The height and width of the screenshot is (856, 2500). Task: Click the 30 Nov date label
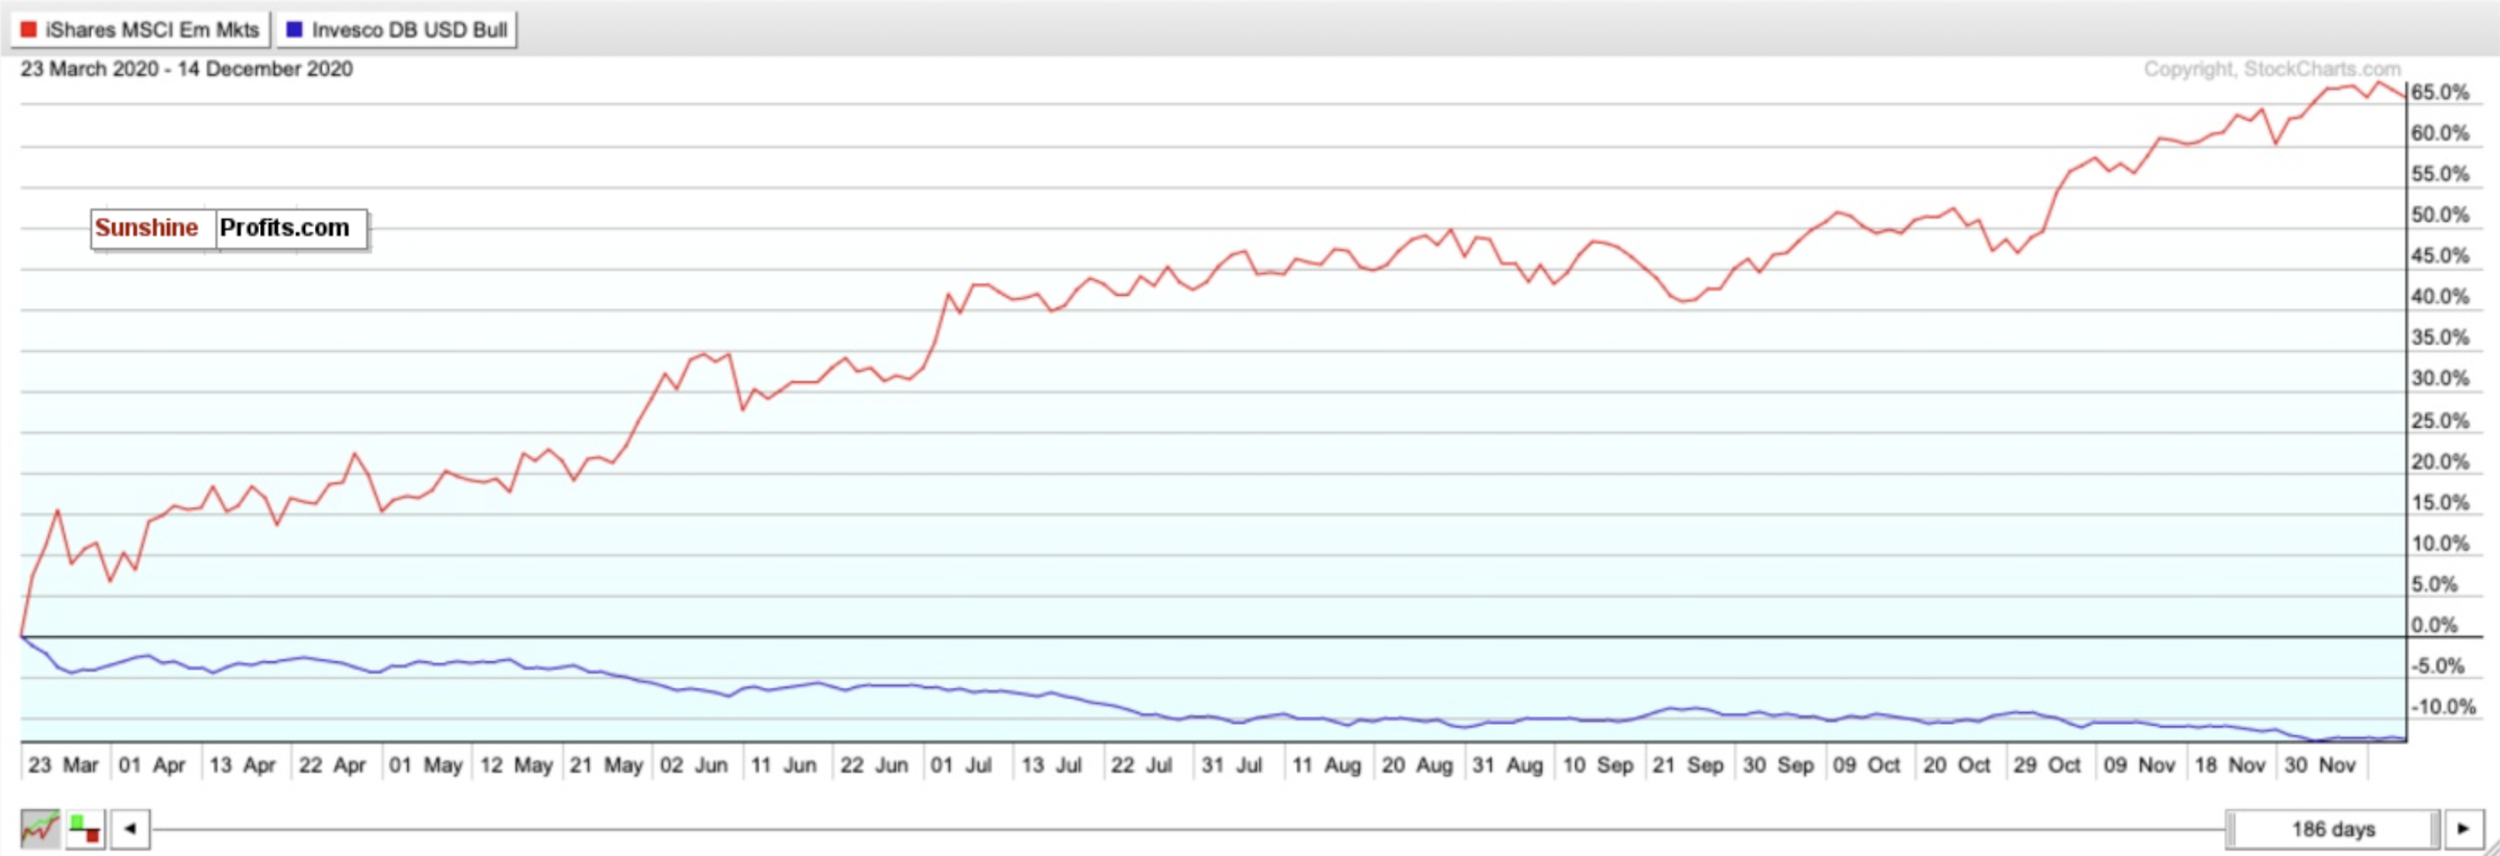click(2320, 765)
